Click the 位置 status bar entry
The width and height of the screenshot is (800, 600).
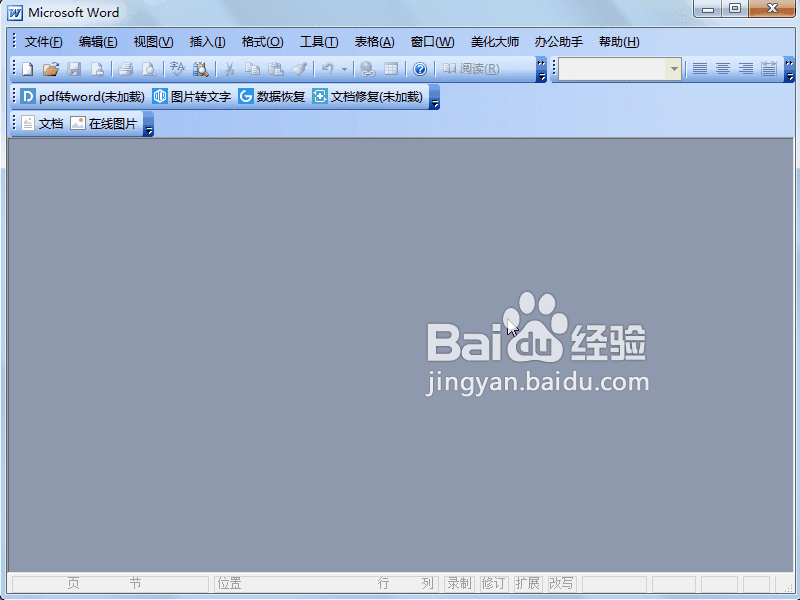pos(229,583)
